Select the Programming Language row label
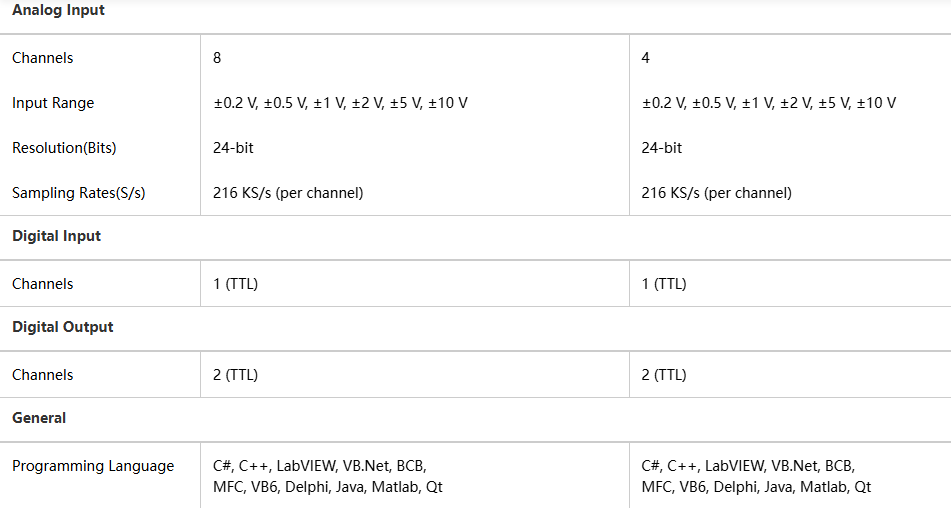Image resolution: width=951 pixels, height=508 pixels. (x=93, y=466)
